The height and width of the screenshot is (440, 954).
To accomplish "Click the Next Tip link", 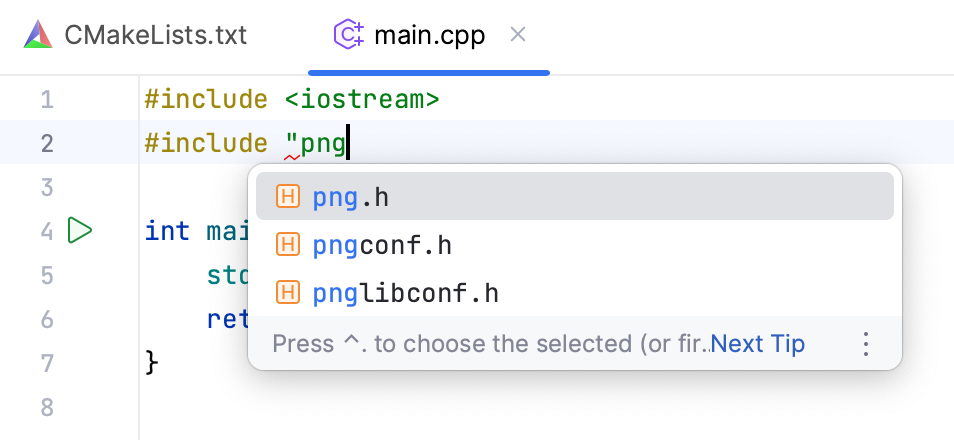I will click(x=758, y=344).
